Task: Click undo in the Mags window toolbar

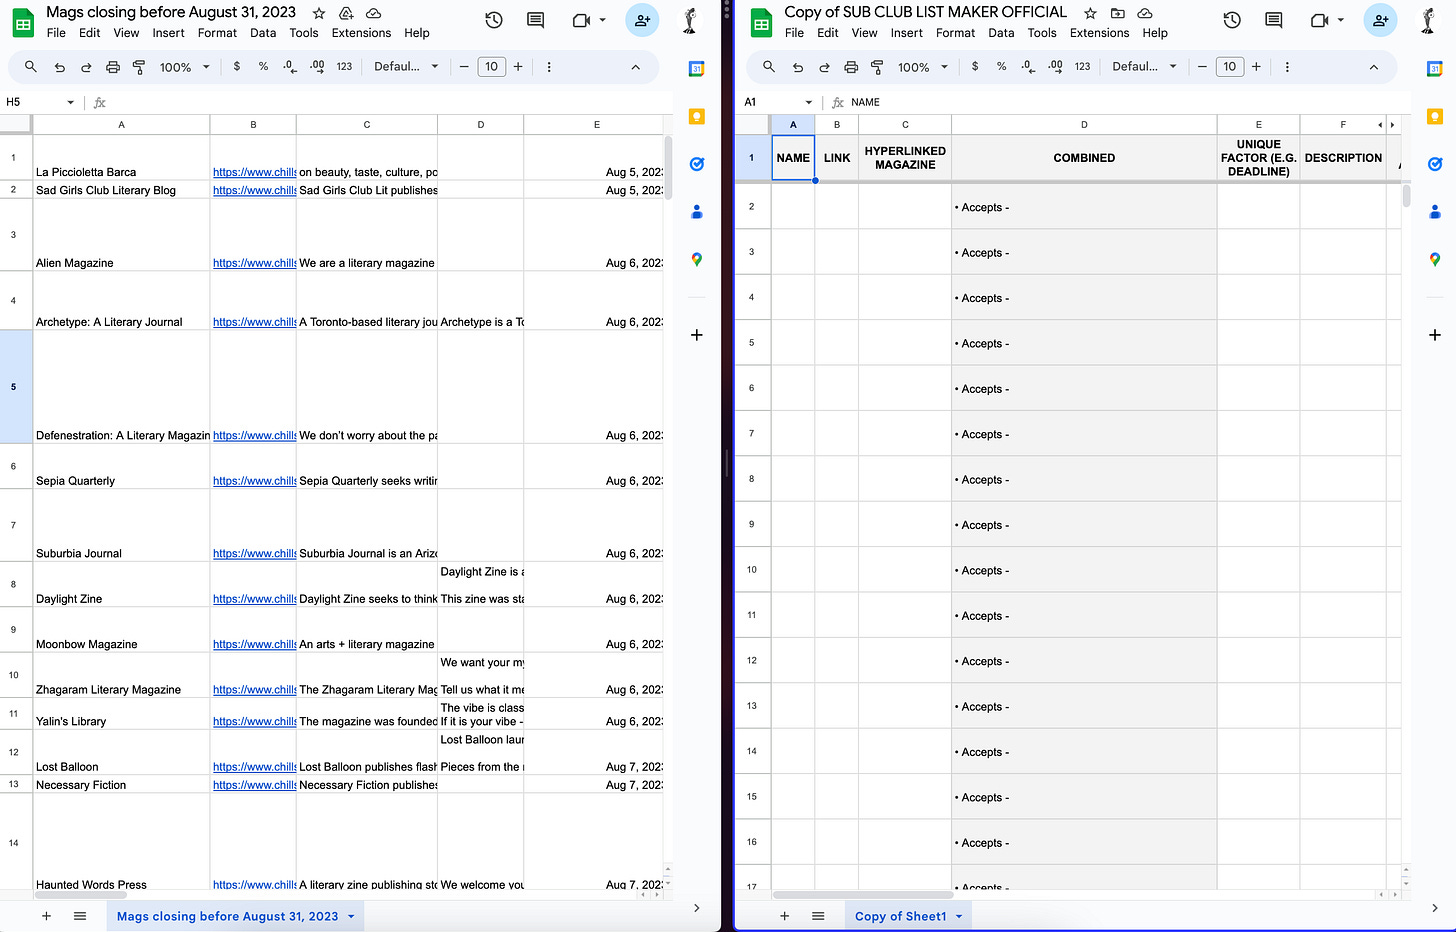Action: pyautogui.click(x=59, y=67)
